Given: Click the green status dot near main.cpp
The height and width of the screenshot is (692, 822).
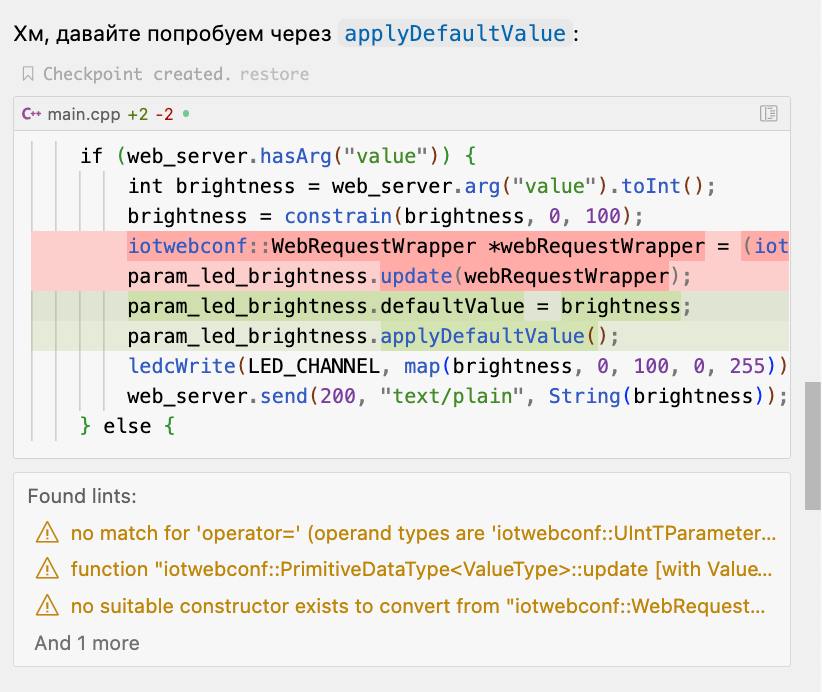Looking at the screenshot, I should point(186,114).
